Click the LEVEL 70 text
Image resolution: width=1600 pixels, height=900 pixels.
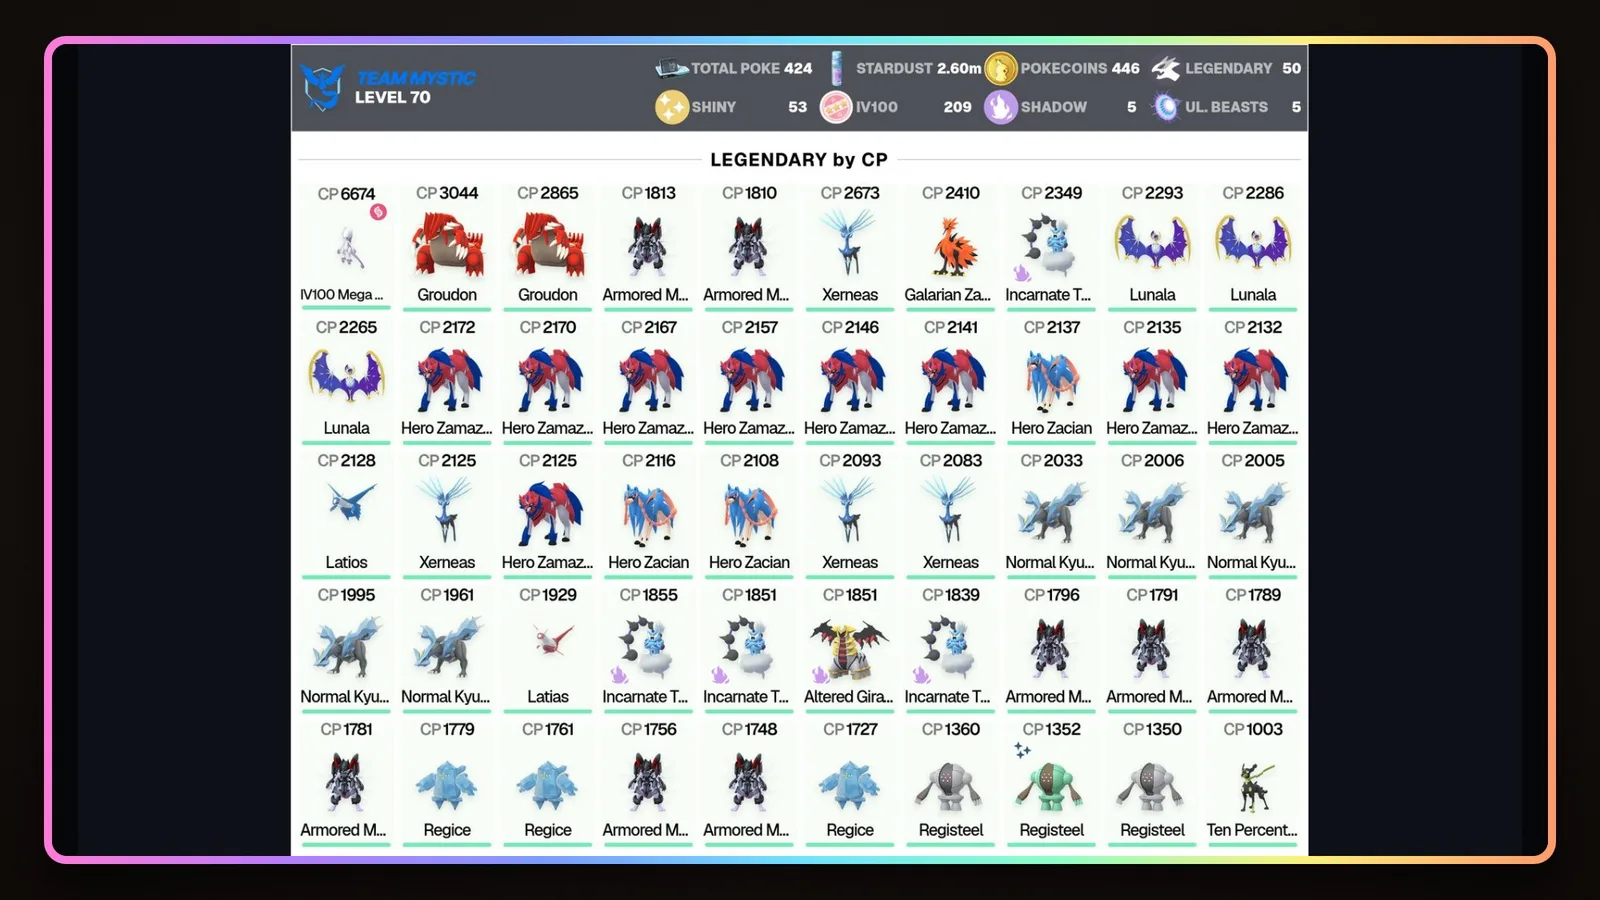pos(393,97)
